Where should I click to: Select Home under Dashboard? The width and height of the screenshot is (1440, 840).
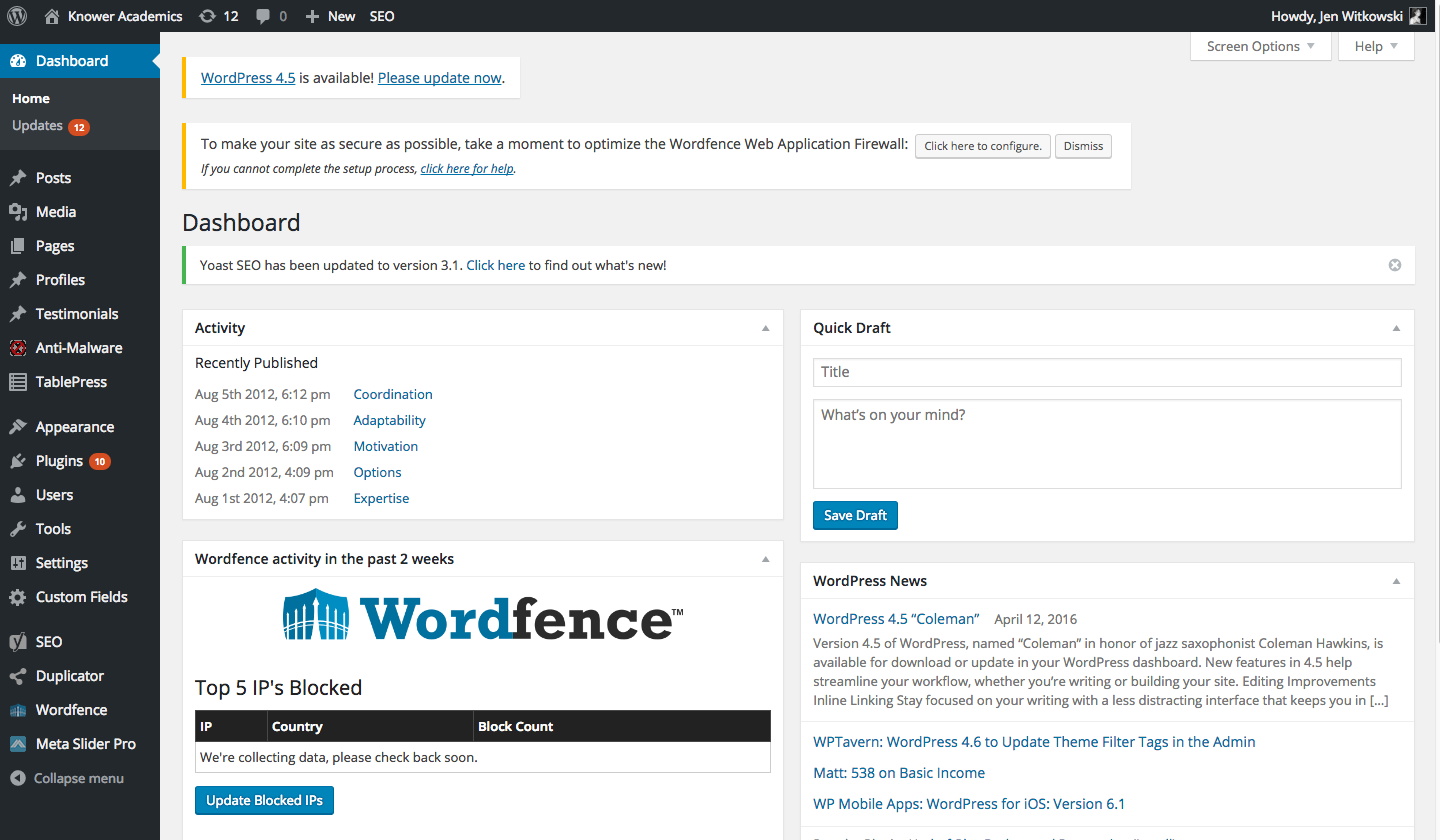[31, 98]
